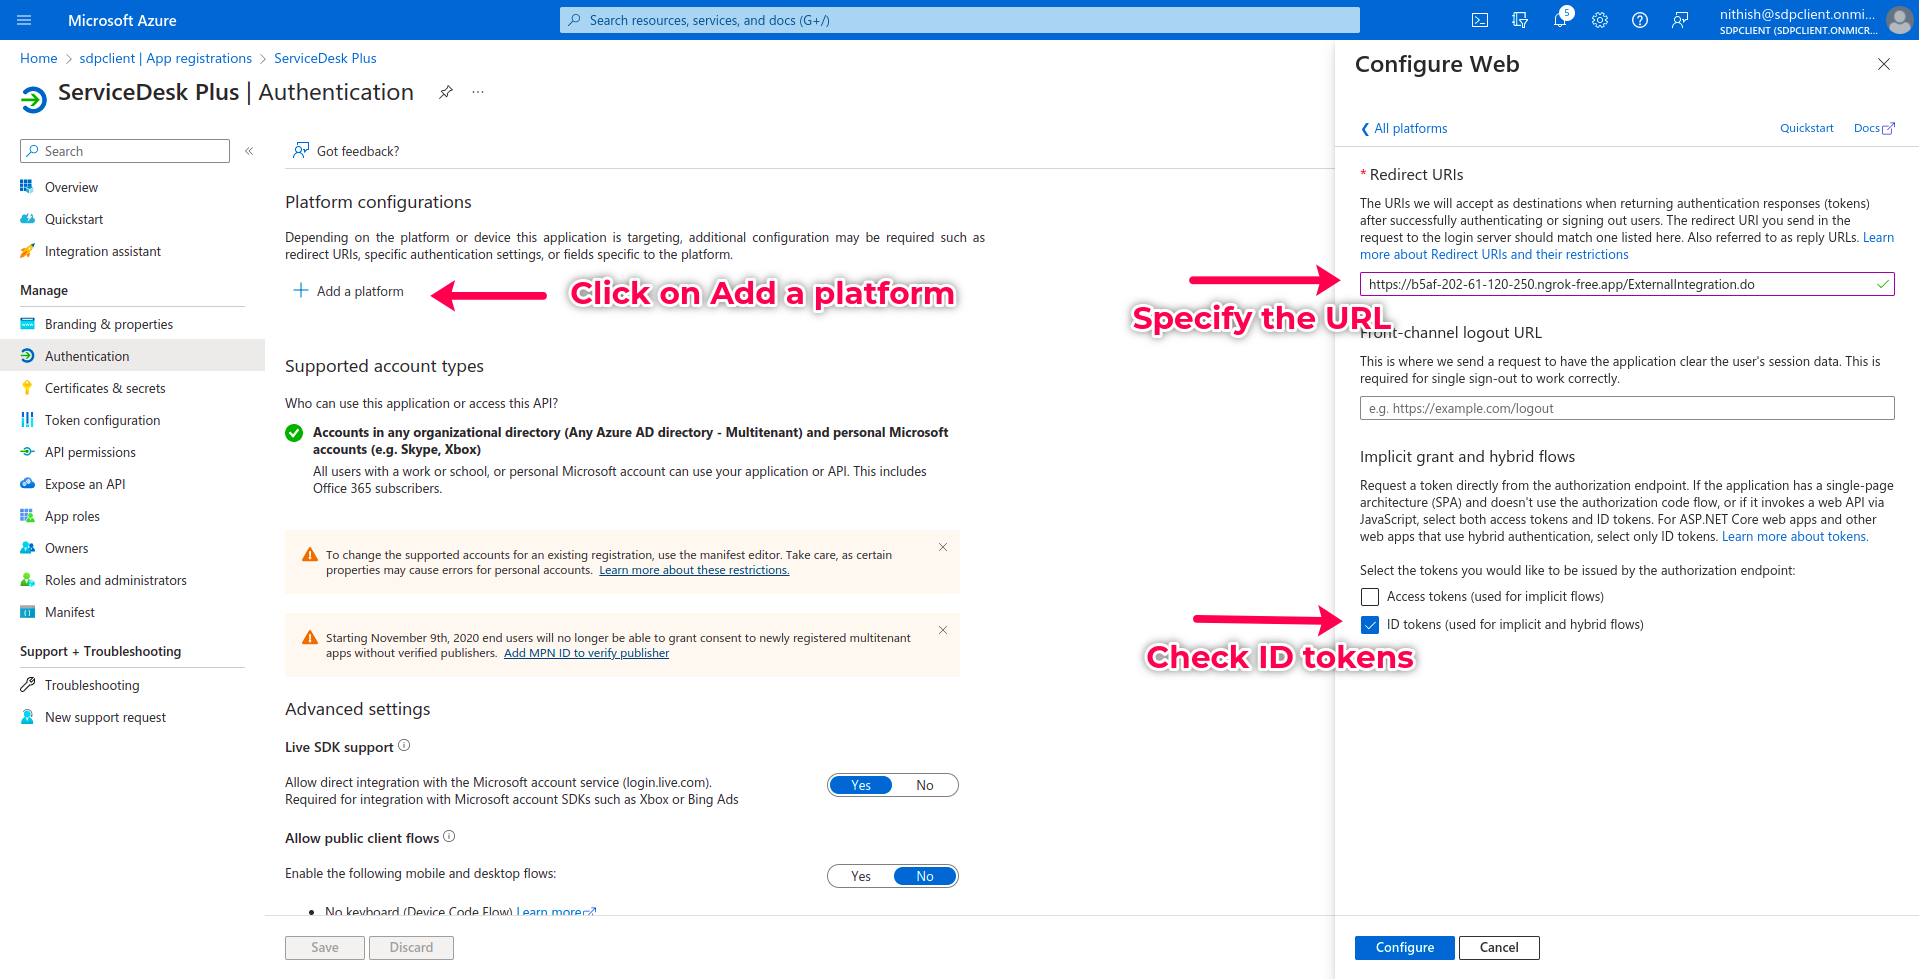Go to Home breadcrumb
This screenshot has width=1919, height=979.
coord(39,58)
